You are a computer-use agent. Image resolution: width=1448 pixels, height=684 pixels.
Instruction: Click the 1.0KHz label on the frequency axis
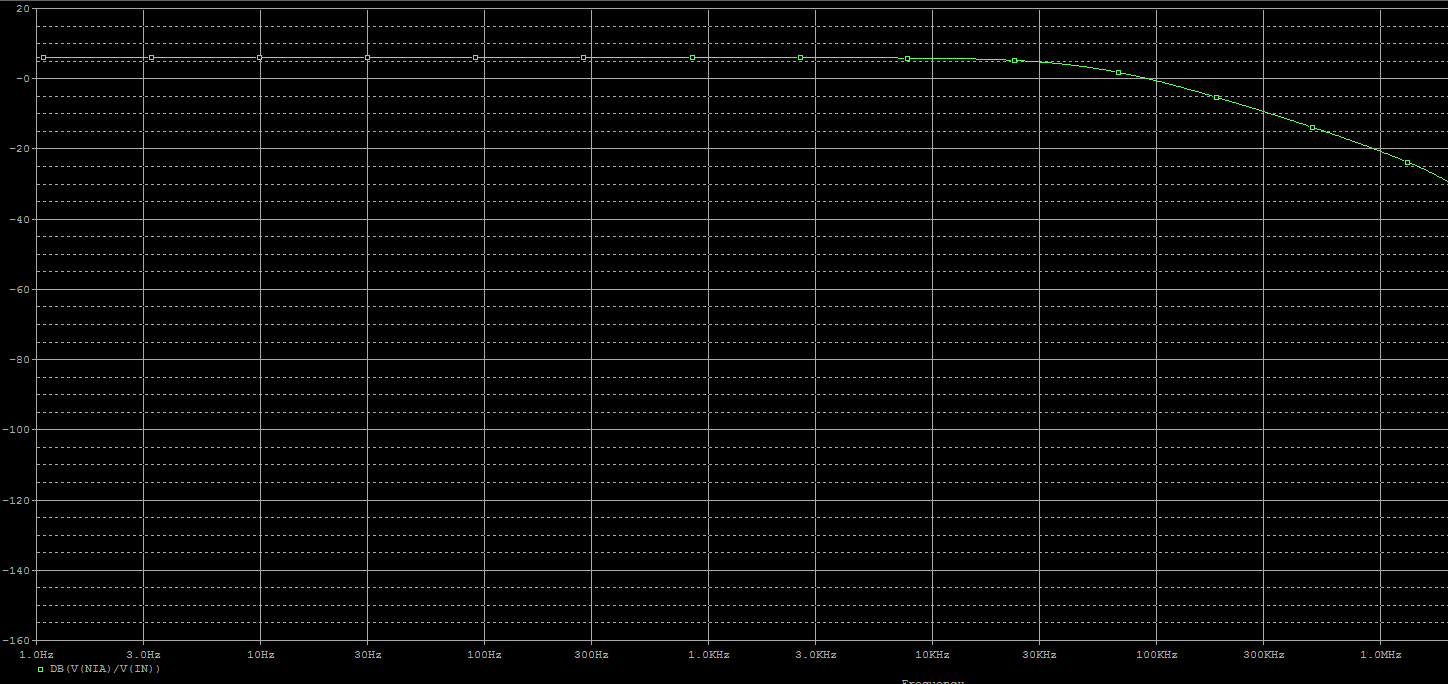(x=708, y=655)
